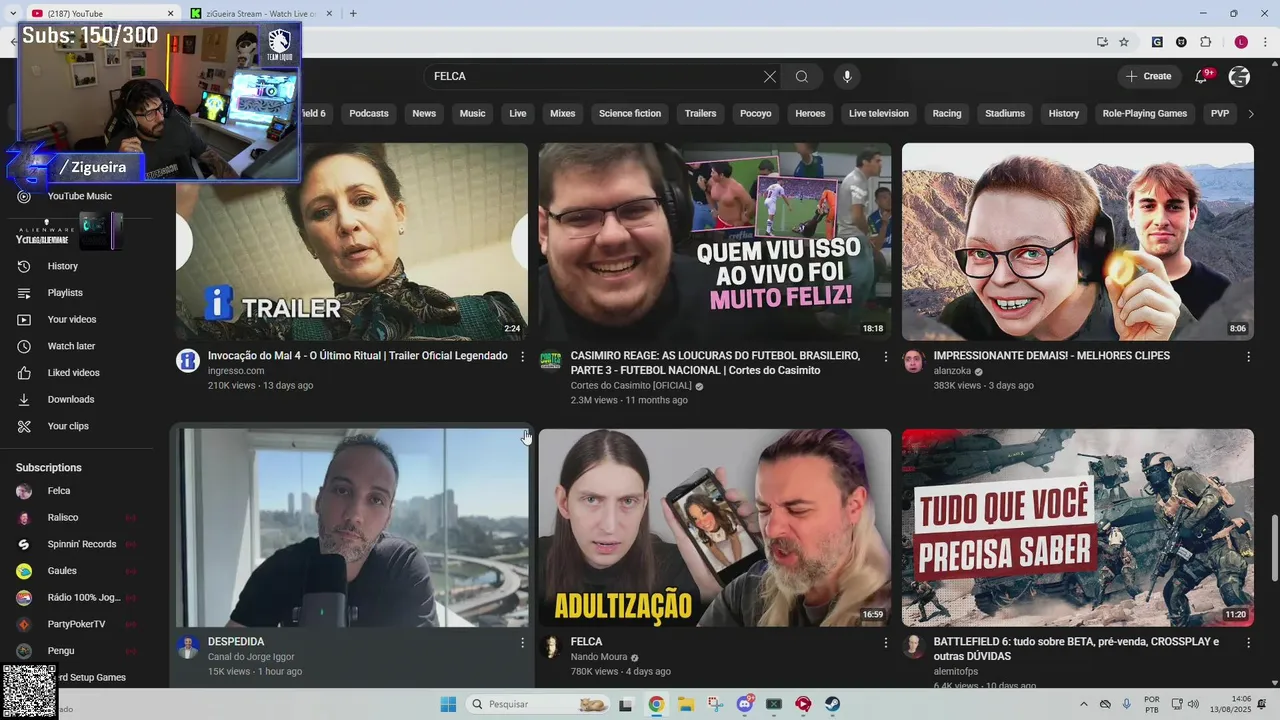This screenshot has width=1280, height=720.
Task: Open the alanzoka channel name link
Action: point(952,371)
